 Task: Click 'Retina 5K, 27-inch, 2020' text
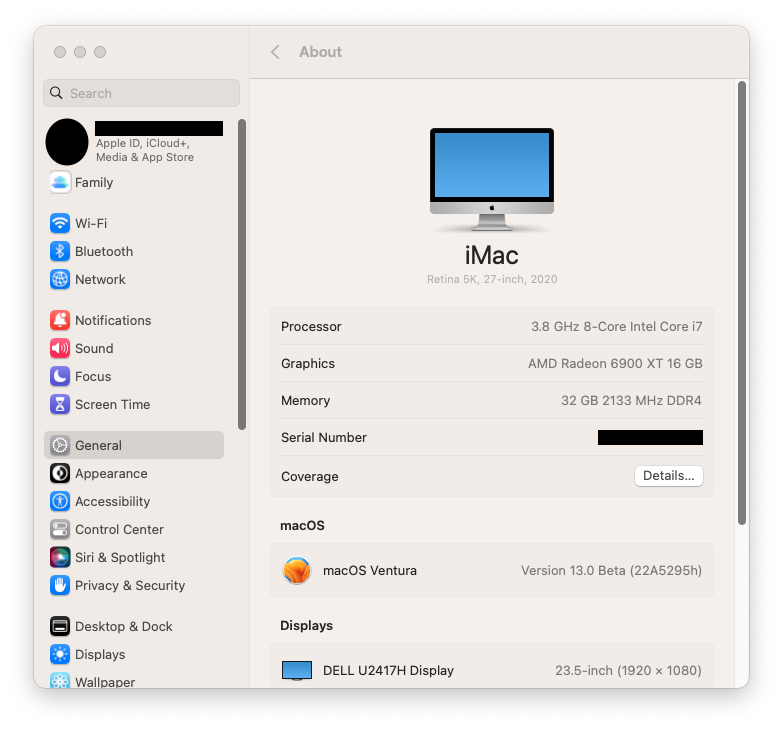click(492, 279)
